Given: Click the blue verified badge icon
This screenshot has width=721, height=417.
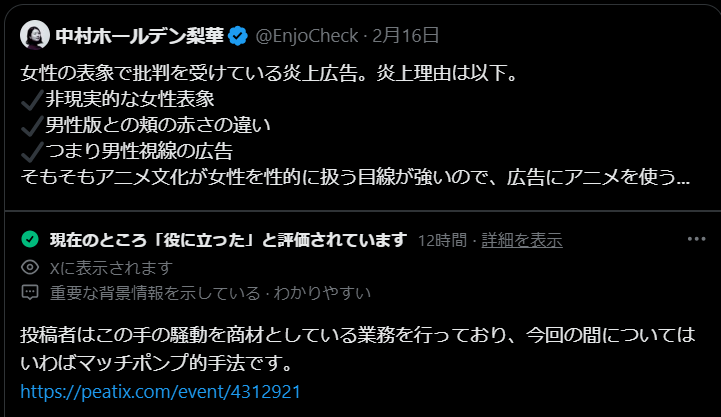Looking at the screenshot, I should pyautogui.click(x=238, y=36).
